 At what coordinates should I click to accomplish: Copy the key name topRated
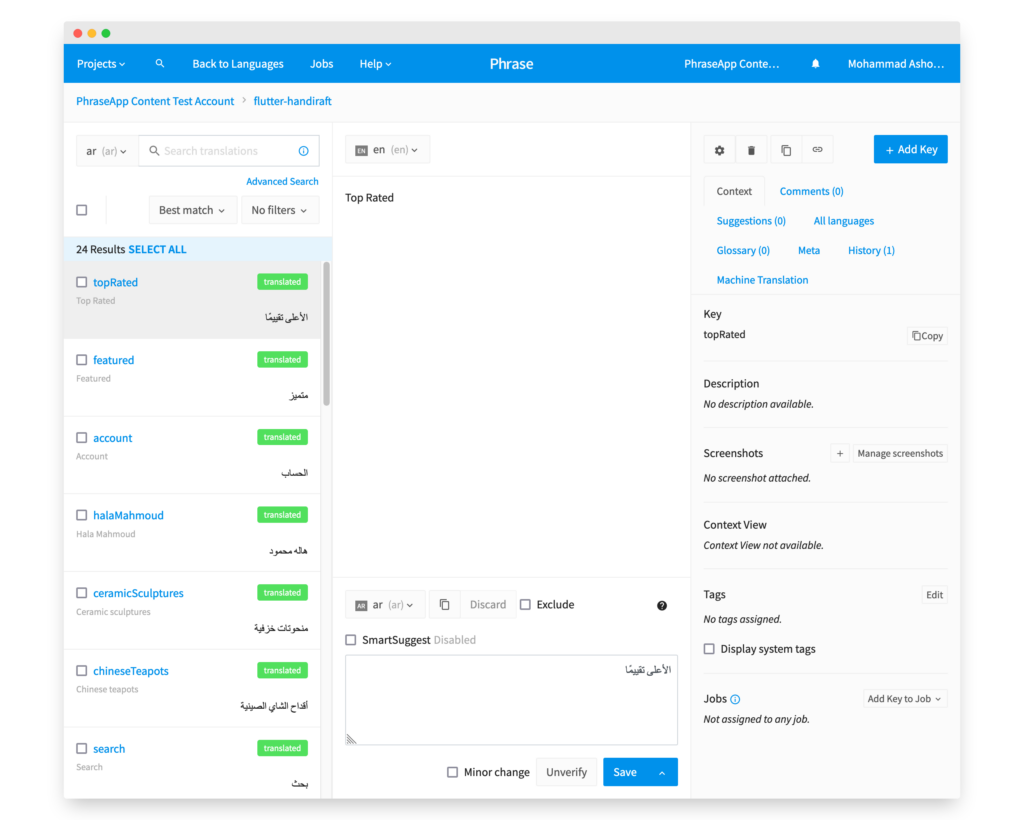[x=926, y=335]
